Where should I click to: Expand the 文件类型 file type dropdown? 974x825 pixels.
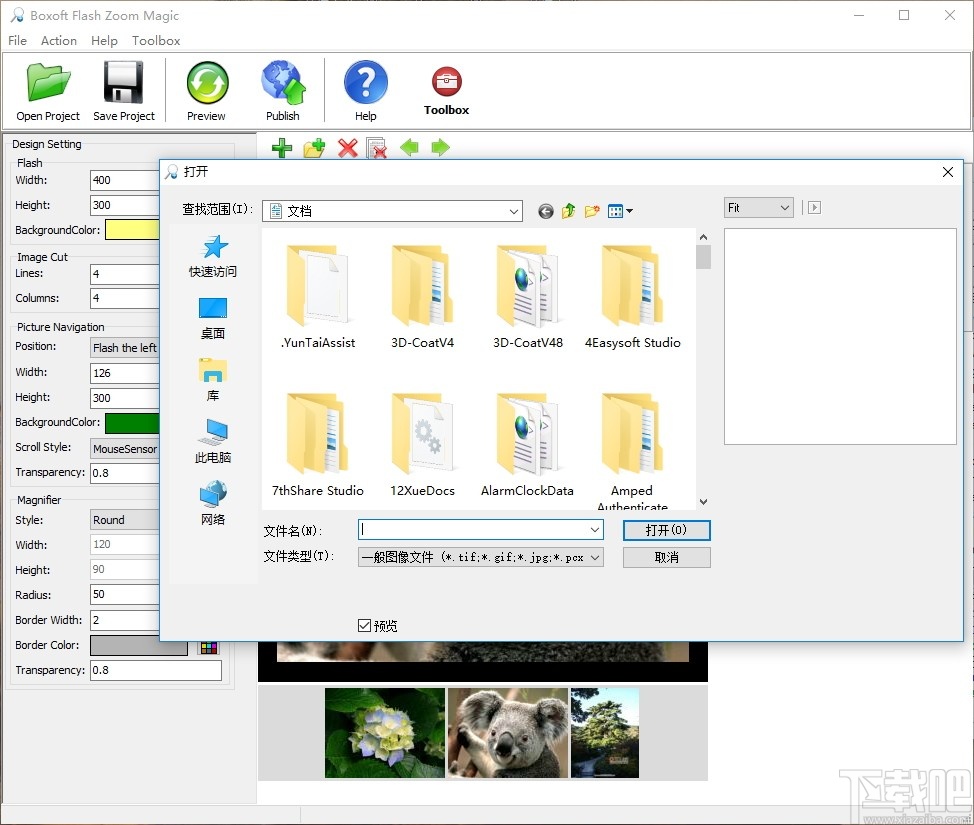595,557
